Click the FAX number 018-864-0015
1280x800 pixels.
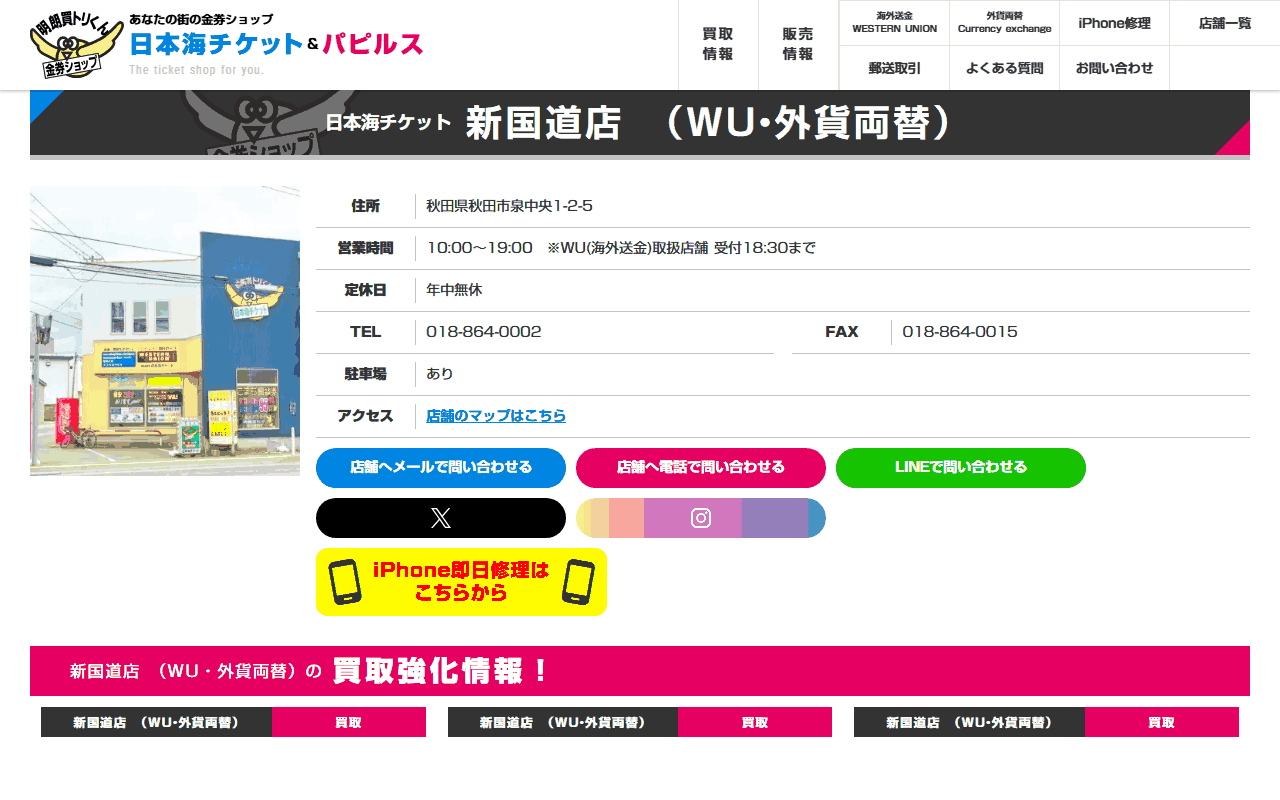960,332
